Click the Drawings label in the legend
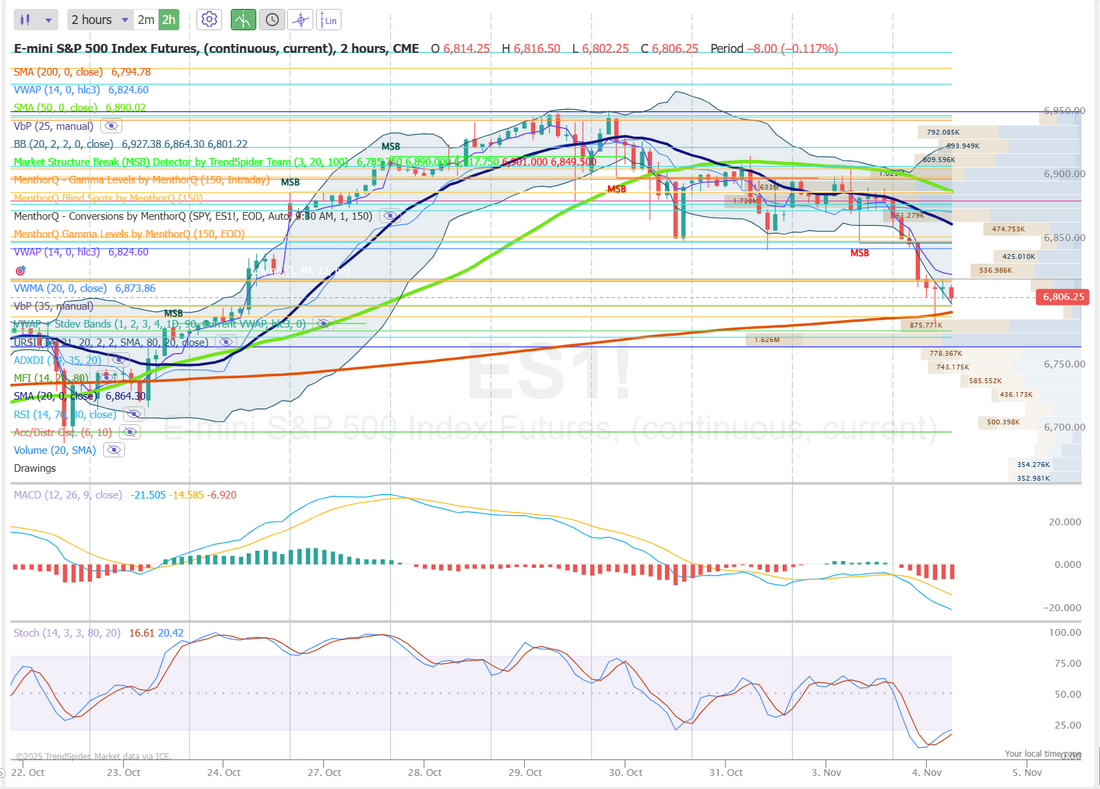 (x=35, y=468)
